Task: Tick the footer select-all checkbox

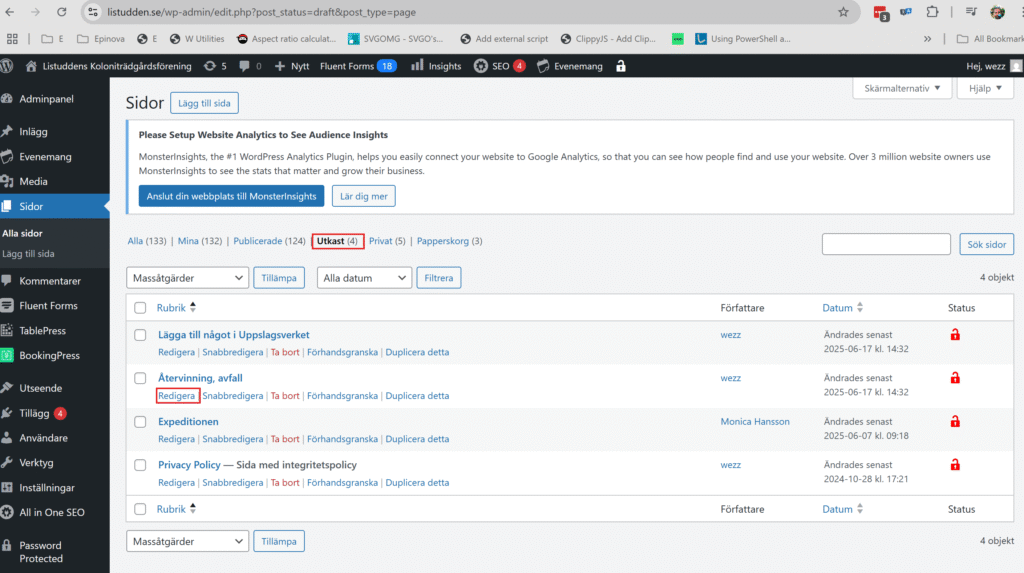Action: (x=140, y=509)
